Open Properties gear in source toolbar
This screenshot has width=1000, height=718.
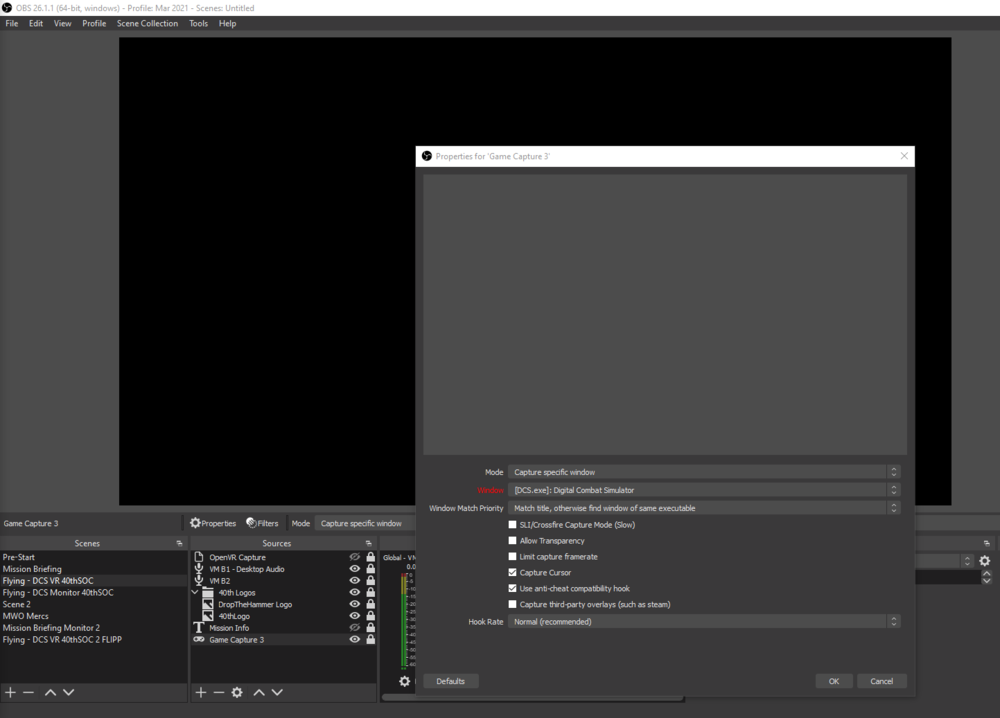pos(213,523)
